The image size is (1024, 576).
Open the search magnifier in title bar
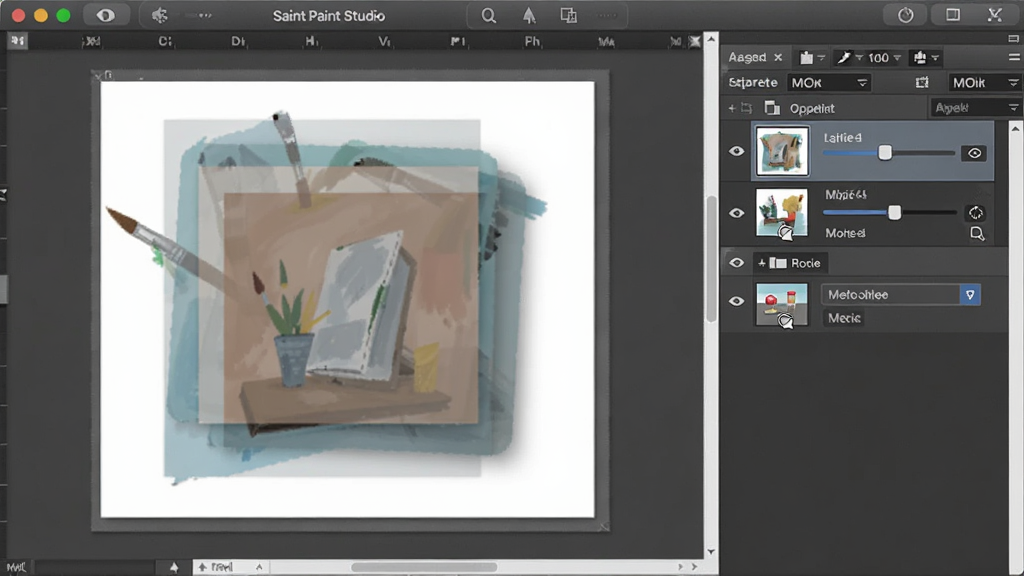(488, 16)
